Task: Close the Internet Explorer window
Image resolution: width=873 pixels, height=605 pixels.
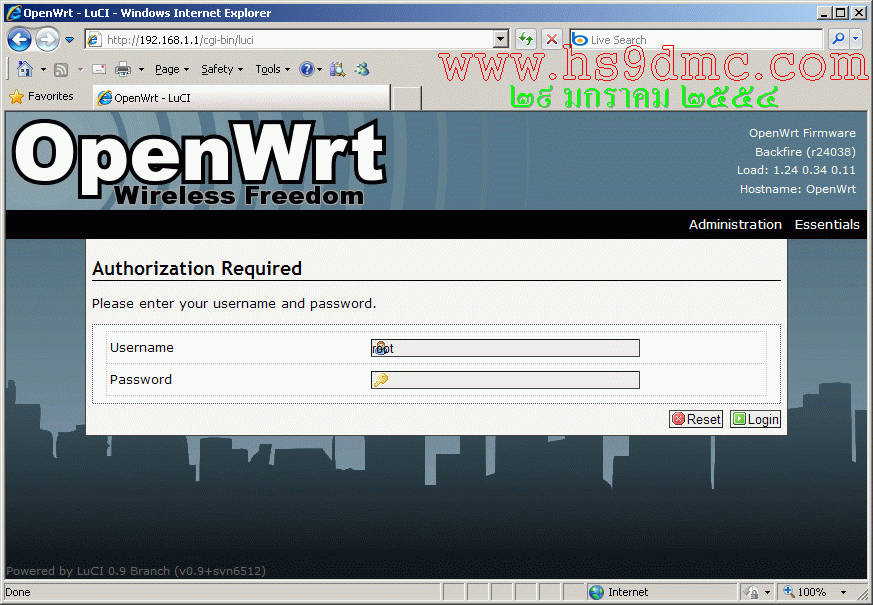Action: click(859, 12)
